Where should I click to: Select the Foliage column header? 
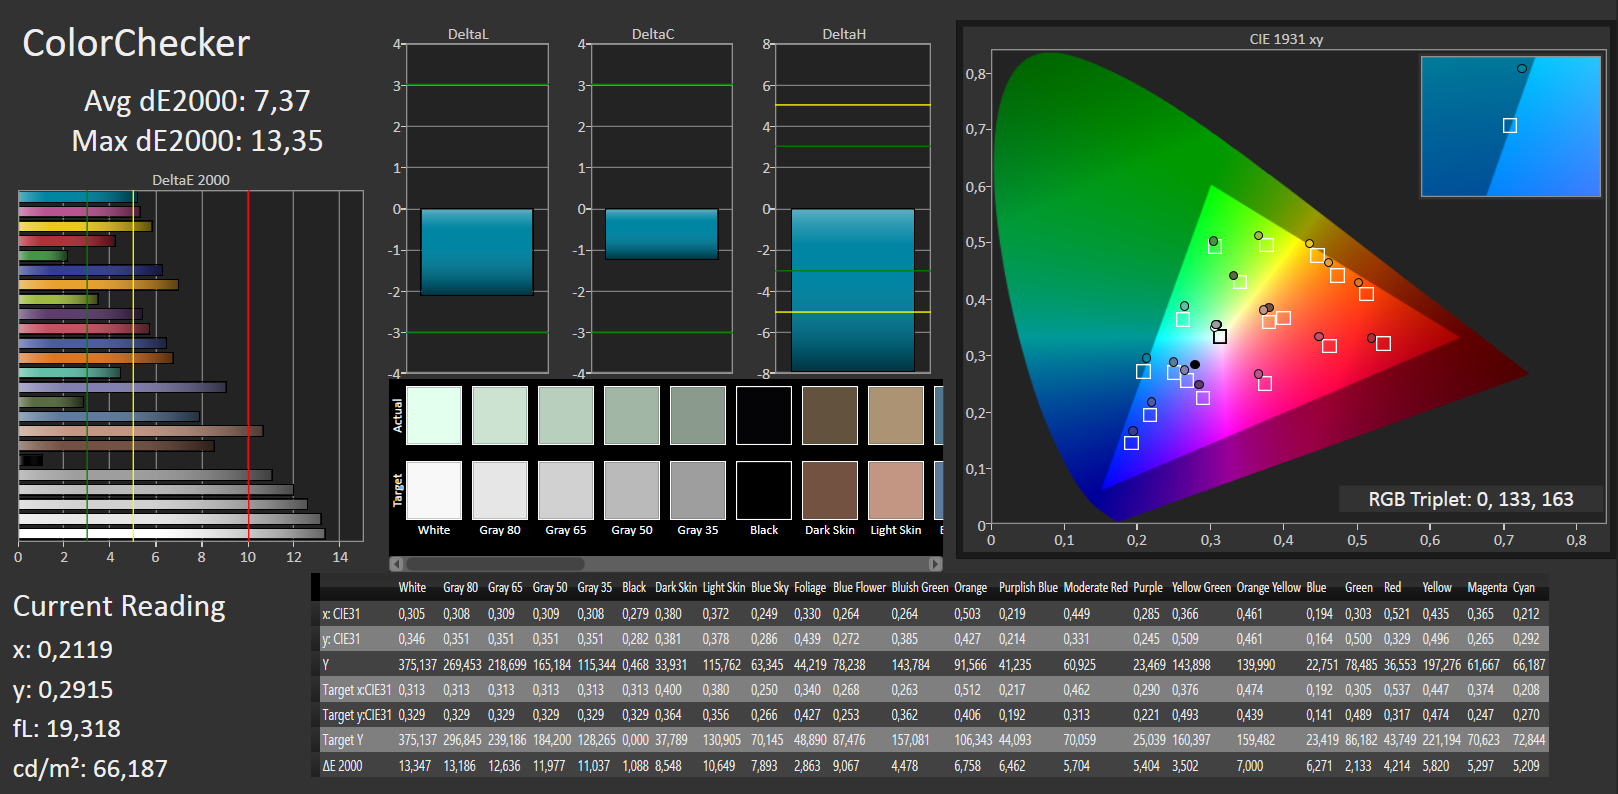[x=810, y=588]
